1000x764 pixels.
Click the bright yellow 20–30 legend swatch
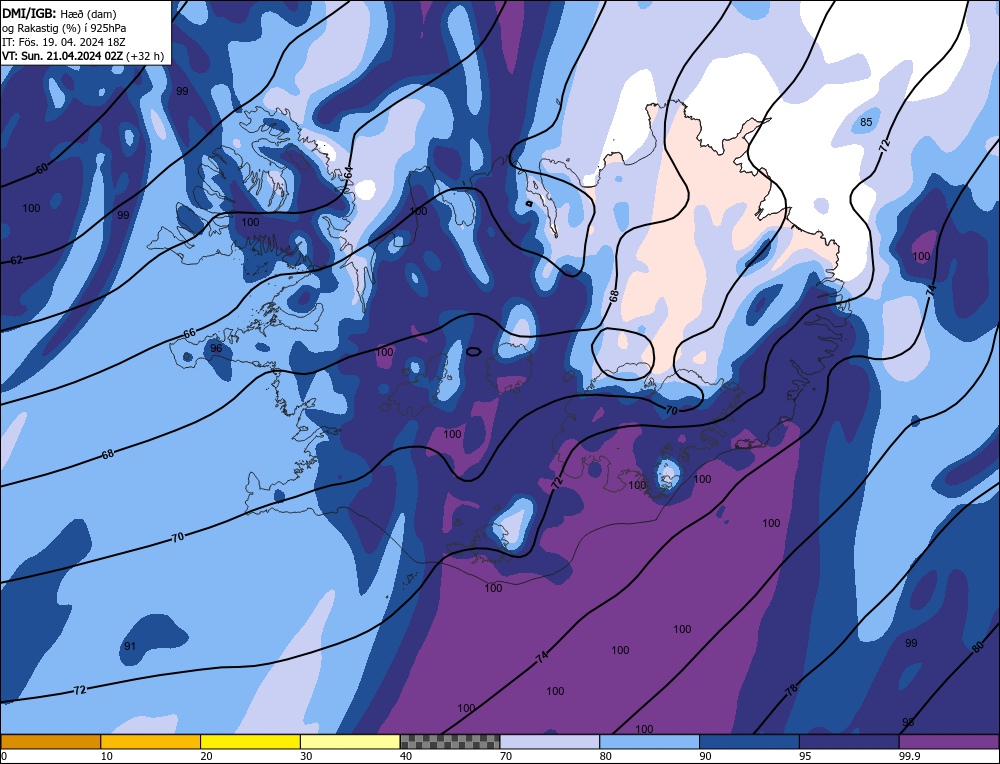[250, 741]
